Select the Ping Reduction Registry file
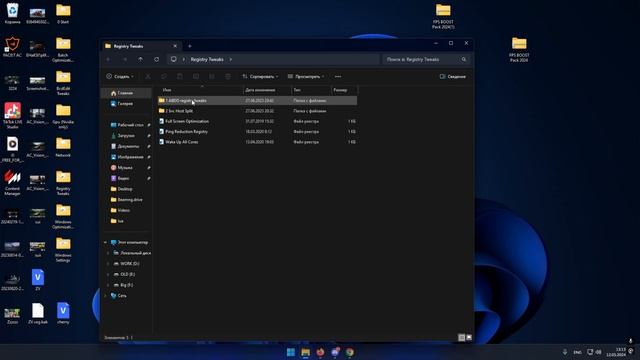The height and width of the screenshot is (360, 640). (257, 131)
